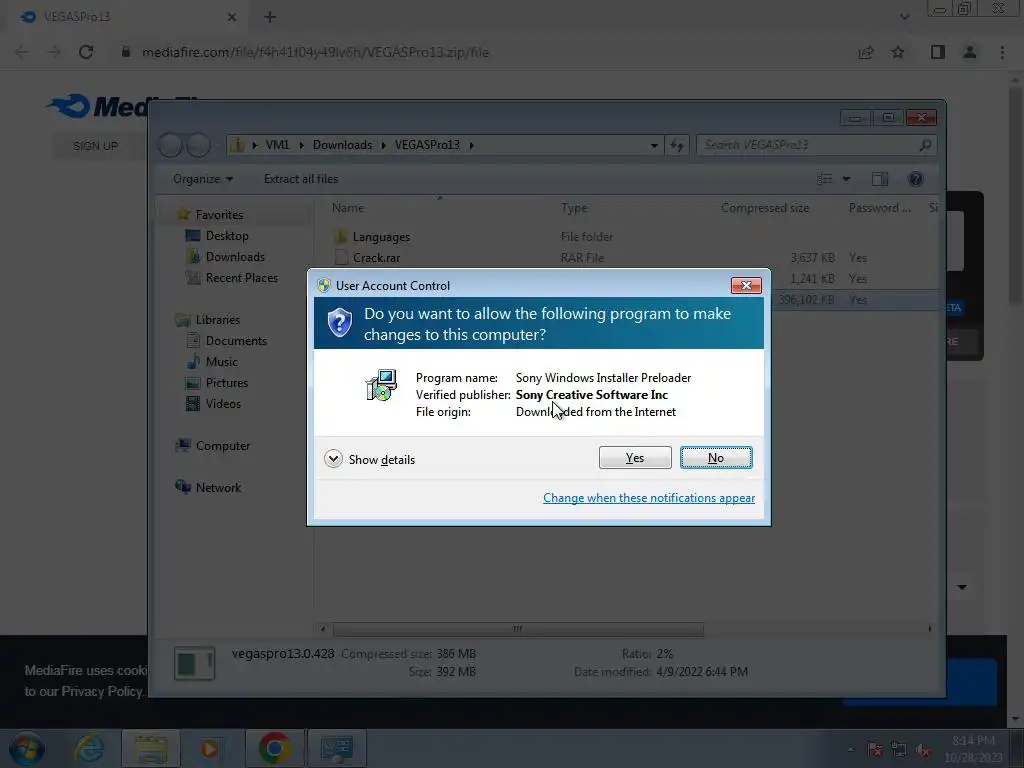Click the Sony installer program icon
Screen dimensions: 1024x768
(381, 385)
